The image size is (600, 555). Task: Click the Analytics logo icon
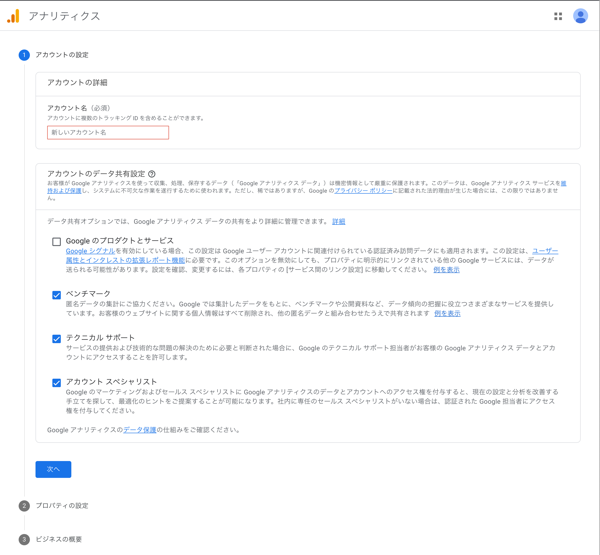coord(13,16)
